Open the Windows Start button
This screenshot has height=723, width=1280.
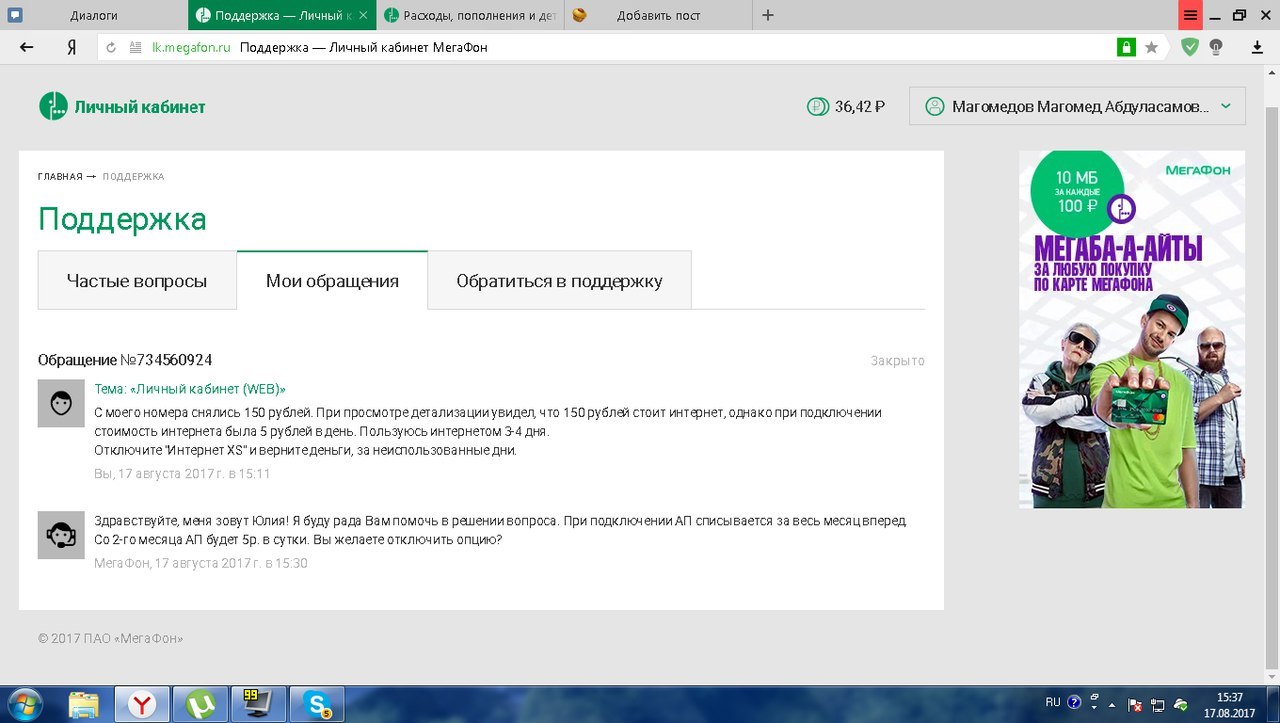point(25,704)
